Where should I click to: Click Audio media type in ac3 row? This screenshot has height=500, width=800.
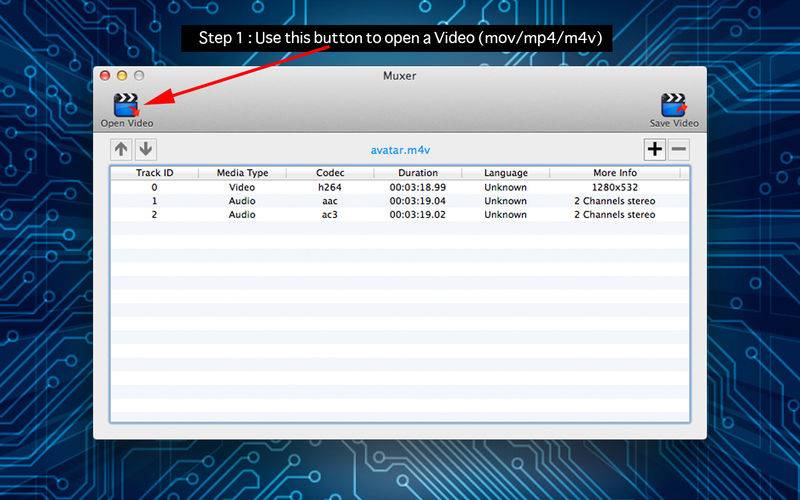pyautogui.click(x=242, y=215)
